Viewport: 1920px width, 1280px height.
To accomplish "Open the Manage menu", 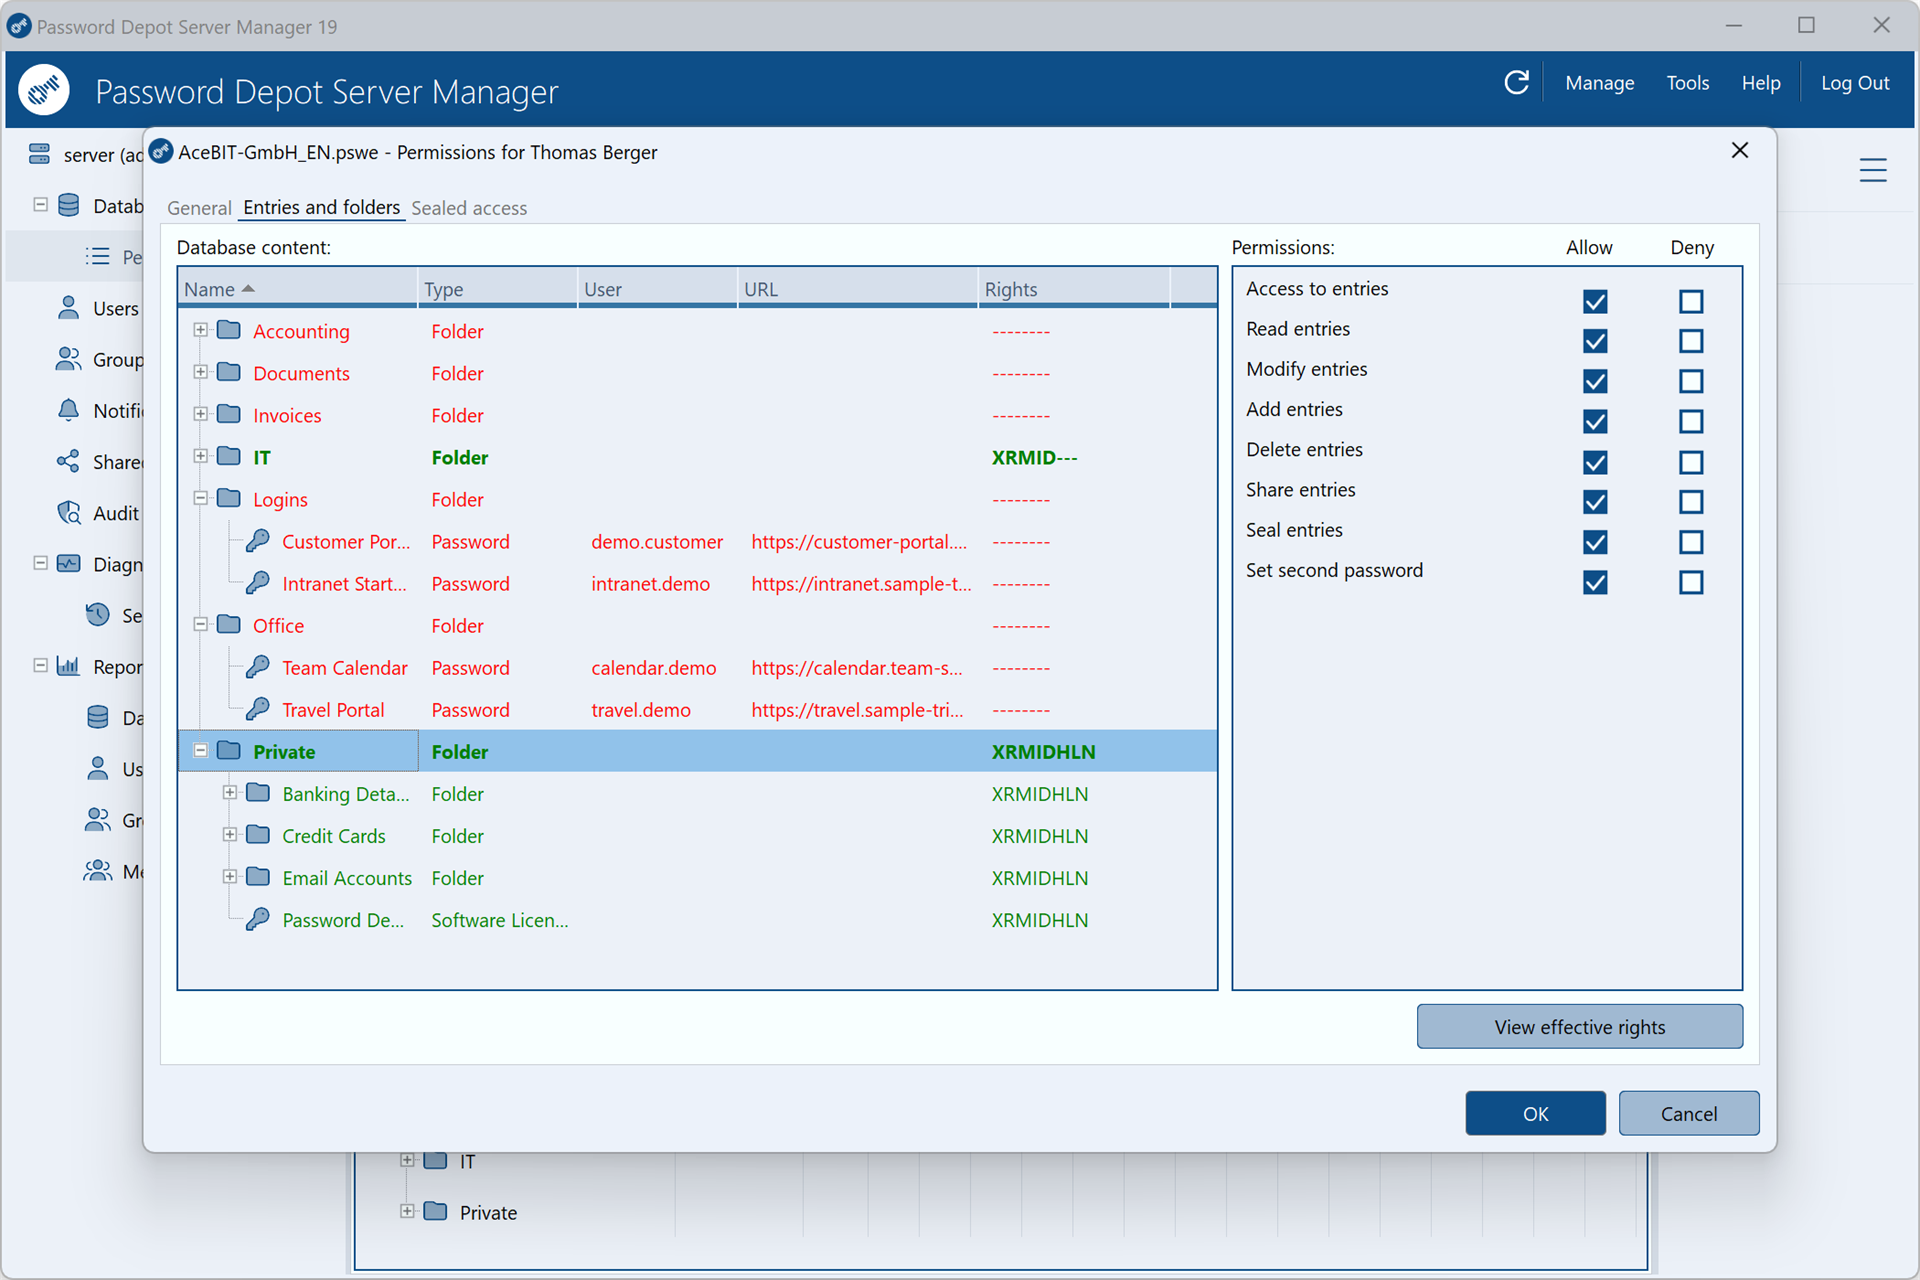I will (1599, 83).
